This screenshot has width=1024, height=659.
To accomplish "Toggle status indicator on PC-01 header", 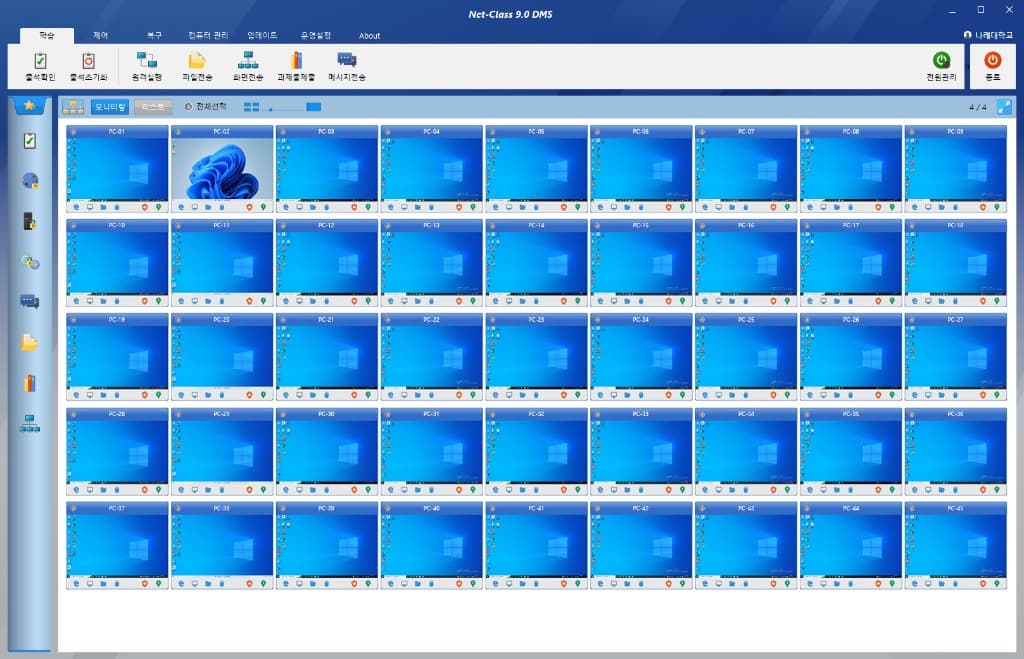I will 73,132.
